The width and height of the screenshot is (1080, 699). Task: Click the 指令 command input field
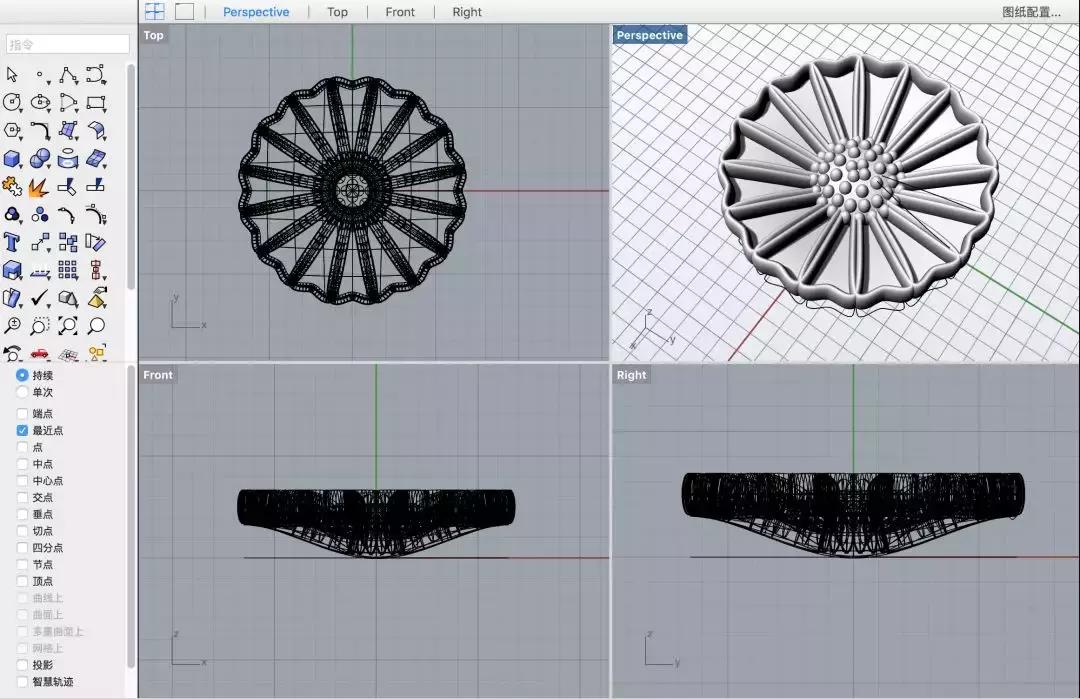click(x=68, y=44)
